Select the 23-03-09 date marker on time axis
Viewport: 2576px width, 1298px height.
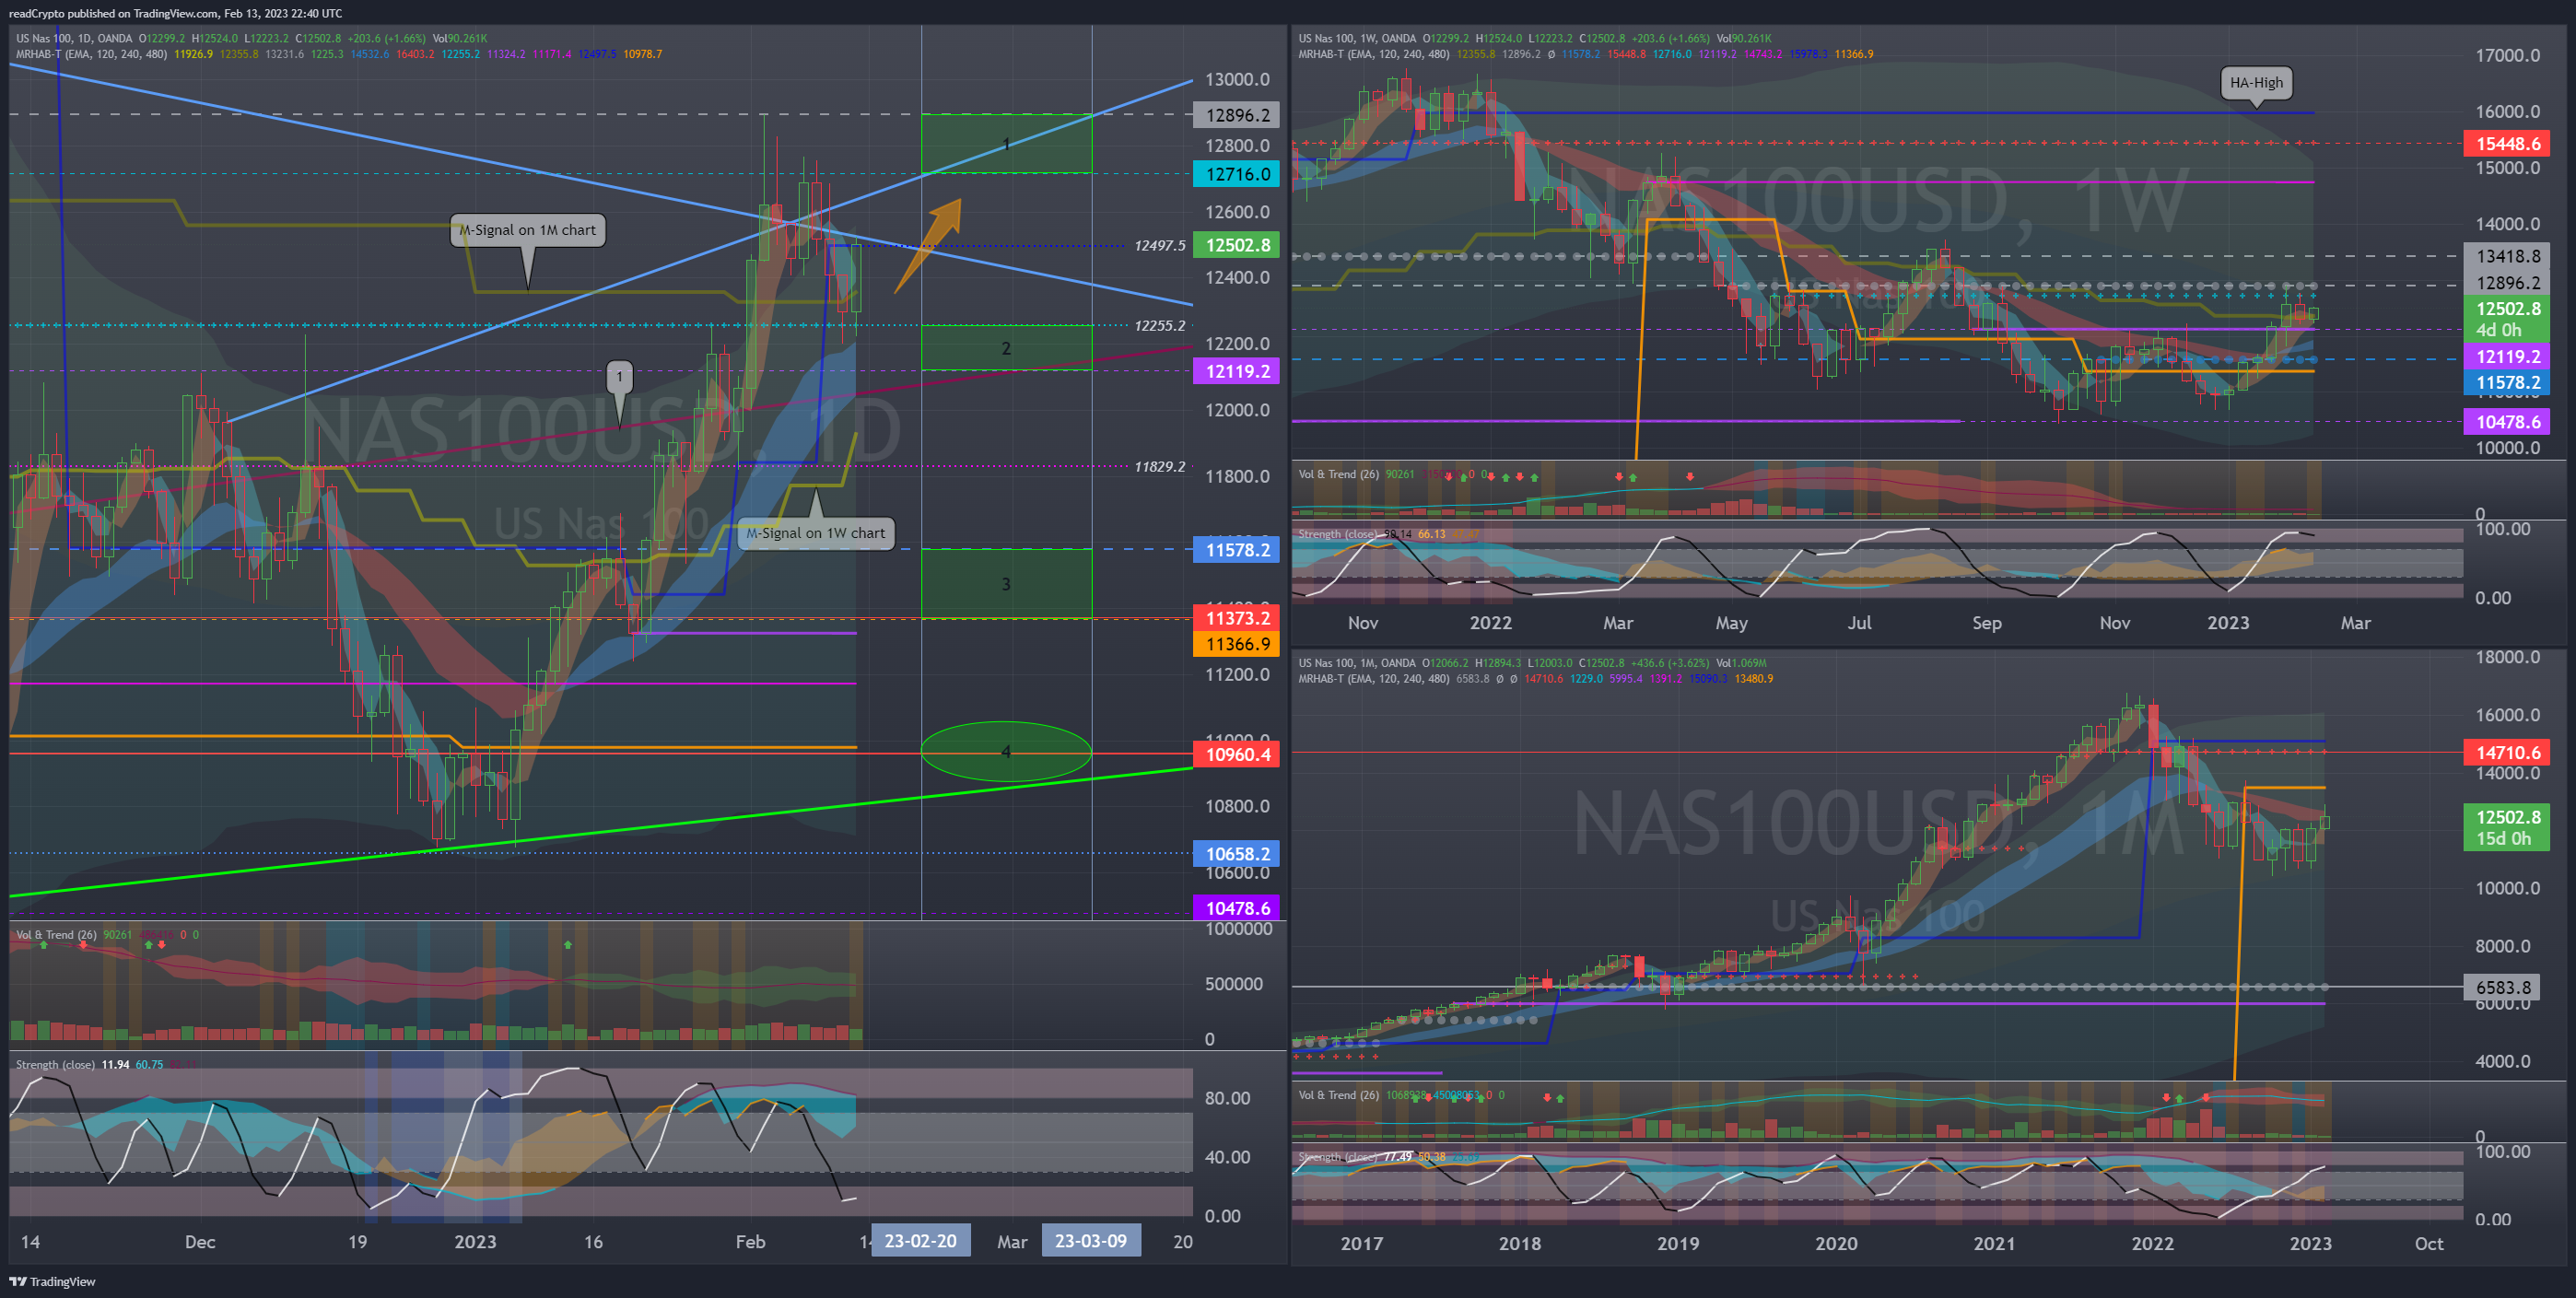click(x=1091, y=1241)
